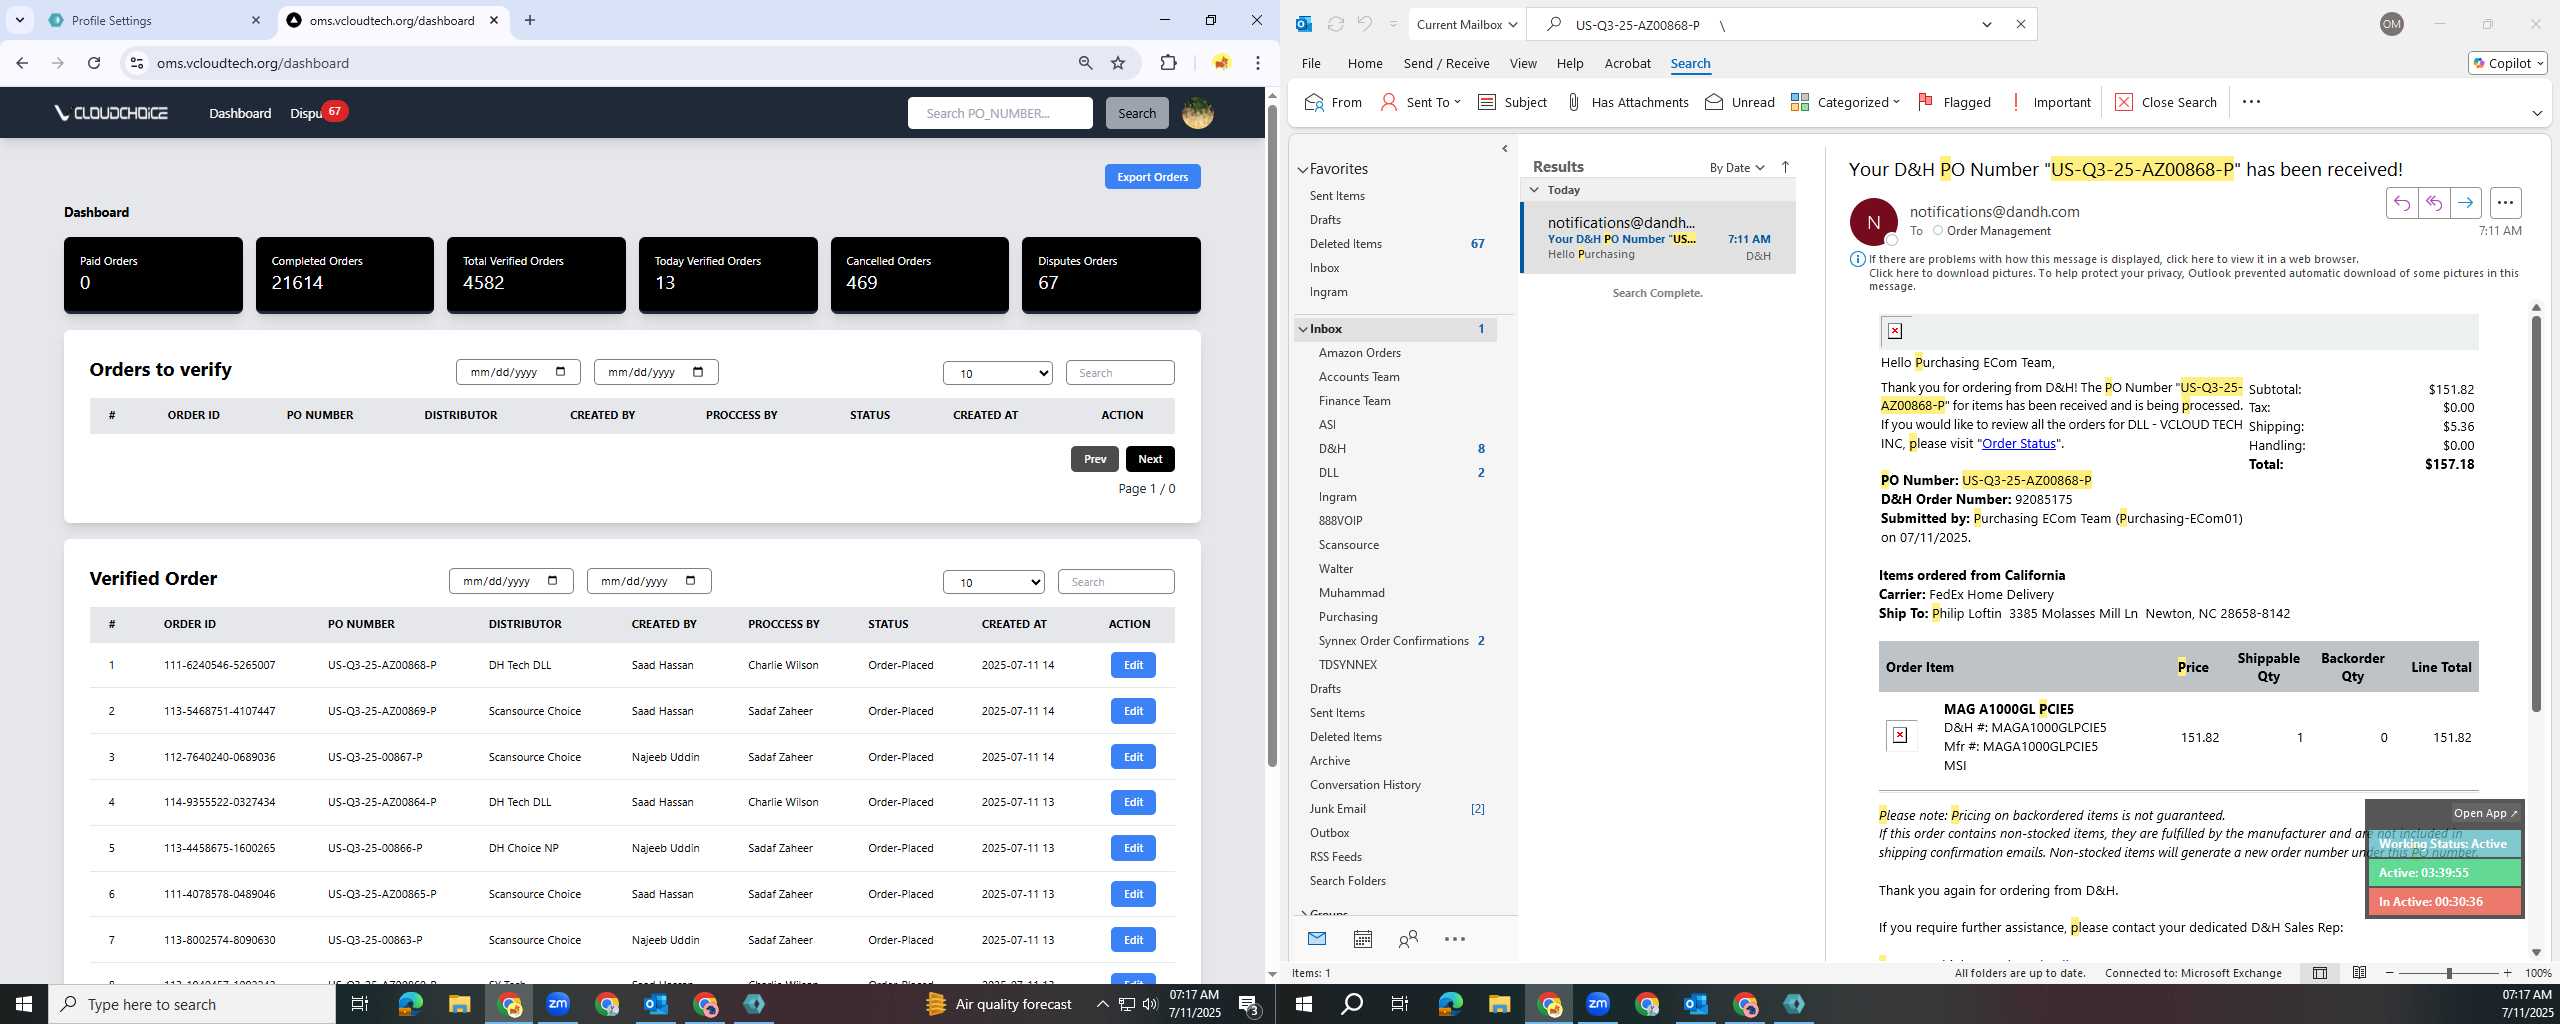The width and height of the screenshot is (2560, 1024).
Task: Open the Sent To filter dropdown
Action: tap(1420, 102)
